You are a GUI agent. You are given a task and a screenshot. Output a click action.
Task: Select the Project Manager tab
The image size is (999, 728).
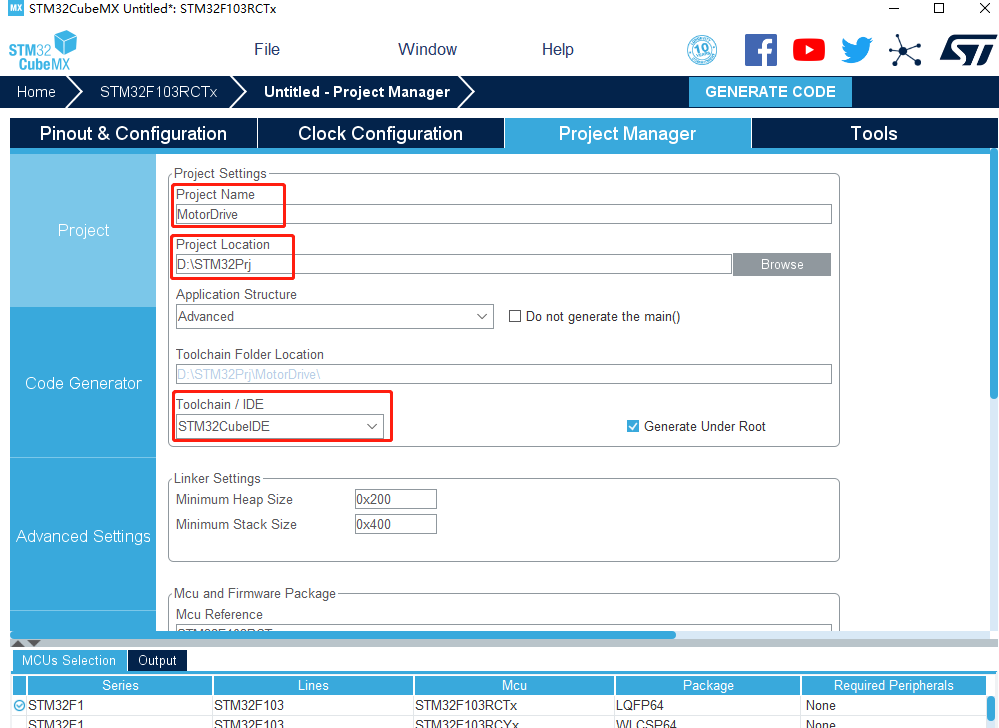[628, 133]
